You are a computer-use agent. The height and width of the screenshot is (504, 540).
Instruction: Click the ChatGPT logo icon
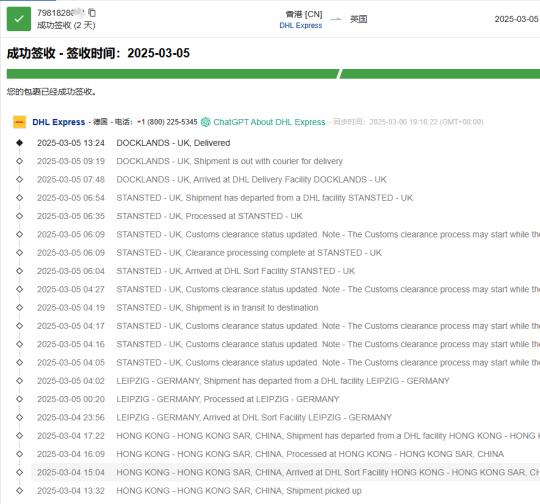[206, 122]
